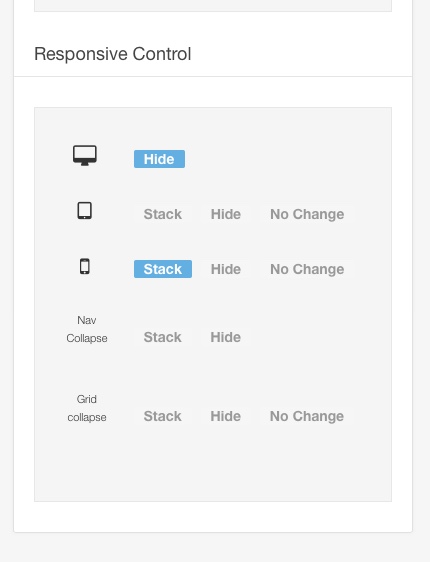The width and height of the screenshot is (430, 562).
Task: Choose No Change for tablet
Action: click(x=307, y=214)
